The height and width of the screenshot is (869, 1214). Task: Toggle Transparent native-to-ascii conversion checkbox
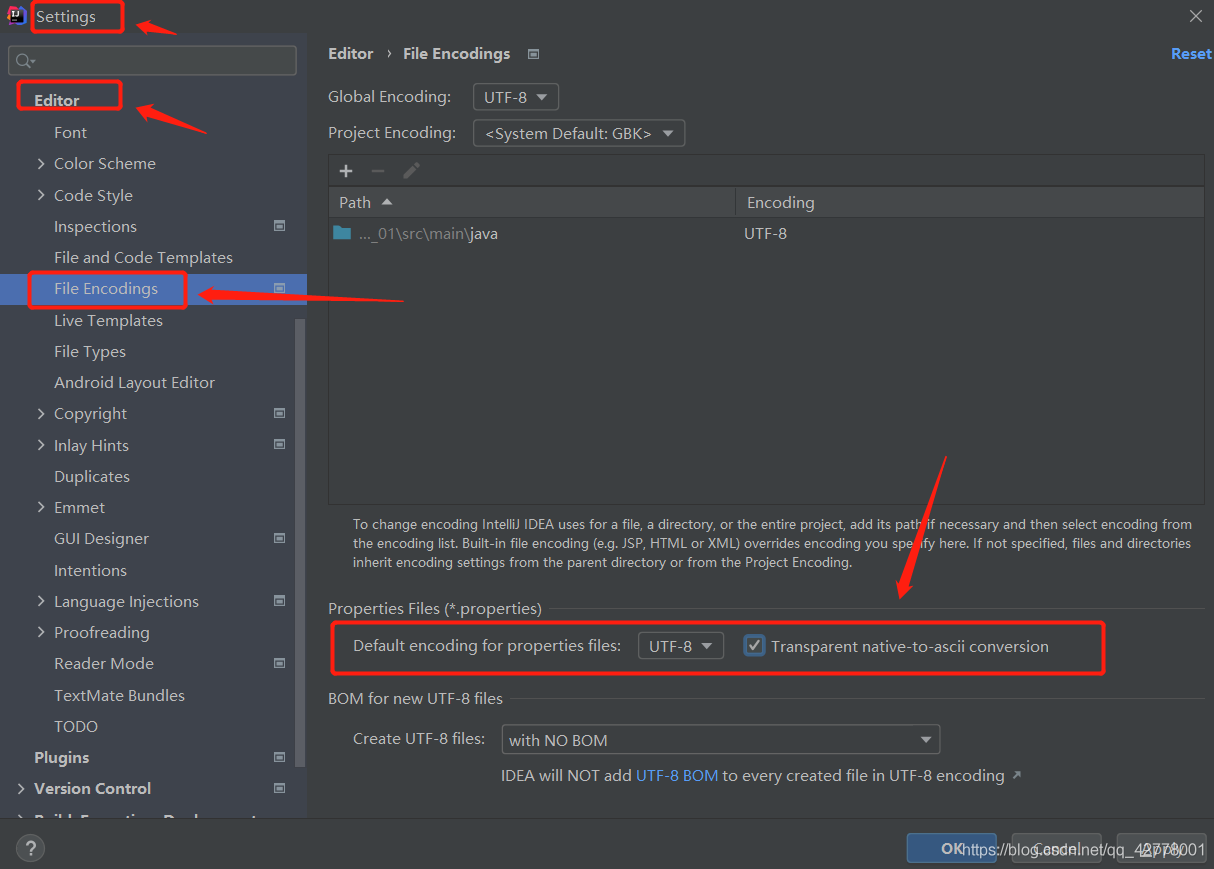[x=755, y=646]
